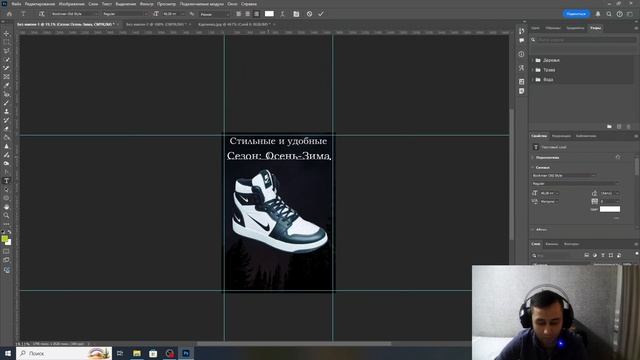Expand the Вода folder
The image size is (640, 360).
pos(533,80)
